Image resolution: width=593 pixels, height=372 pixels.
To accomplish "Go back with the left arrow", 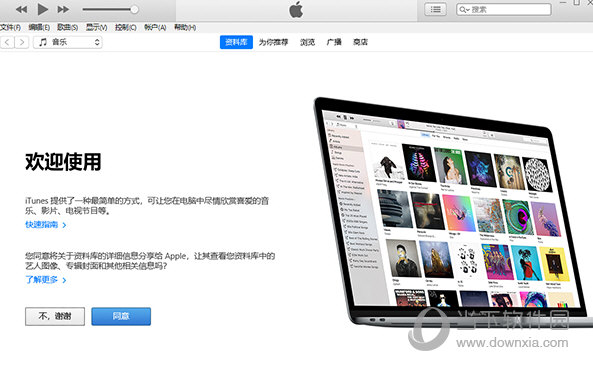I will click(x=7, y=42).
